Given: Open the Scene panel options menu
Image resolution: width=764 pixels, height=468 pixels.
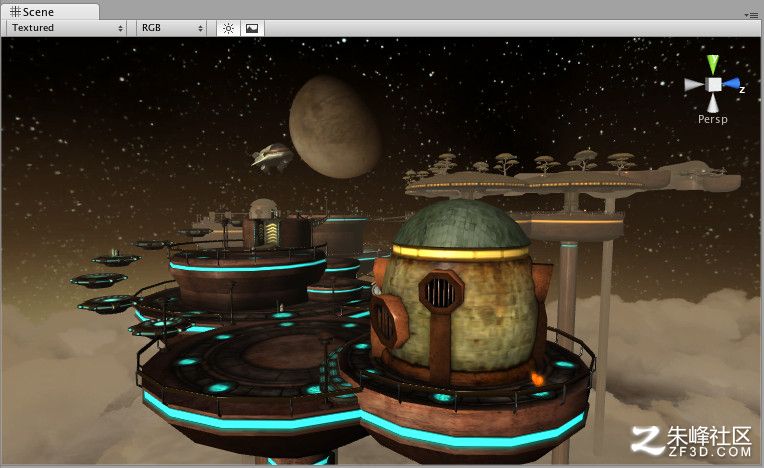Looking at the screenshot, I should pyautogui.click(x=751, y=15).
